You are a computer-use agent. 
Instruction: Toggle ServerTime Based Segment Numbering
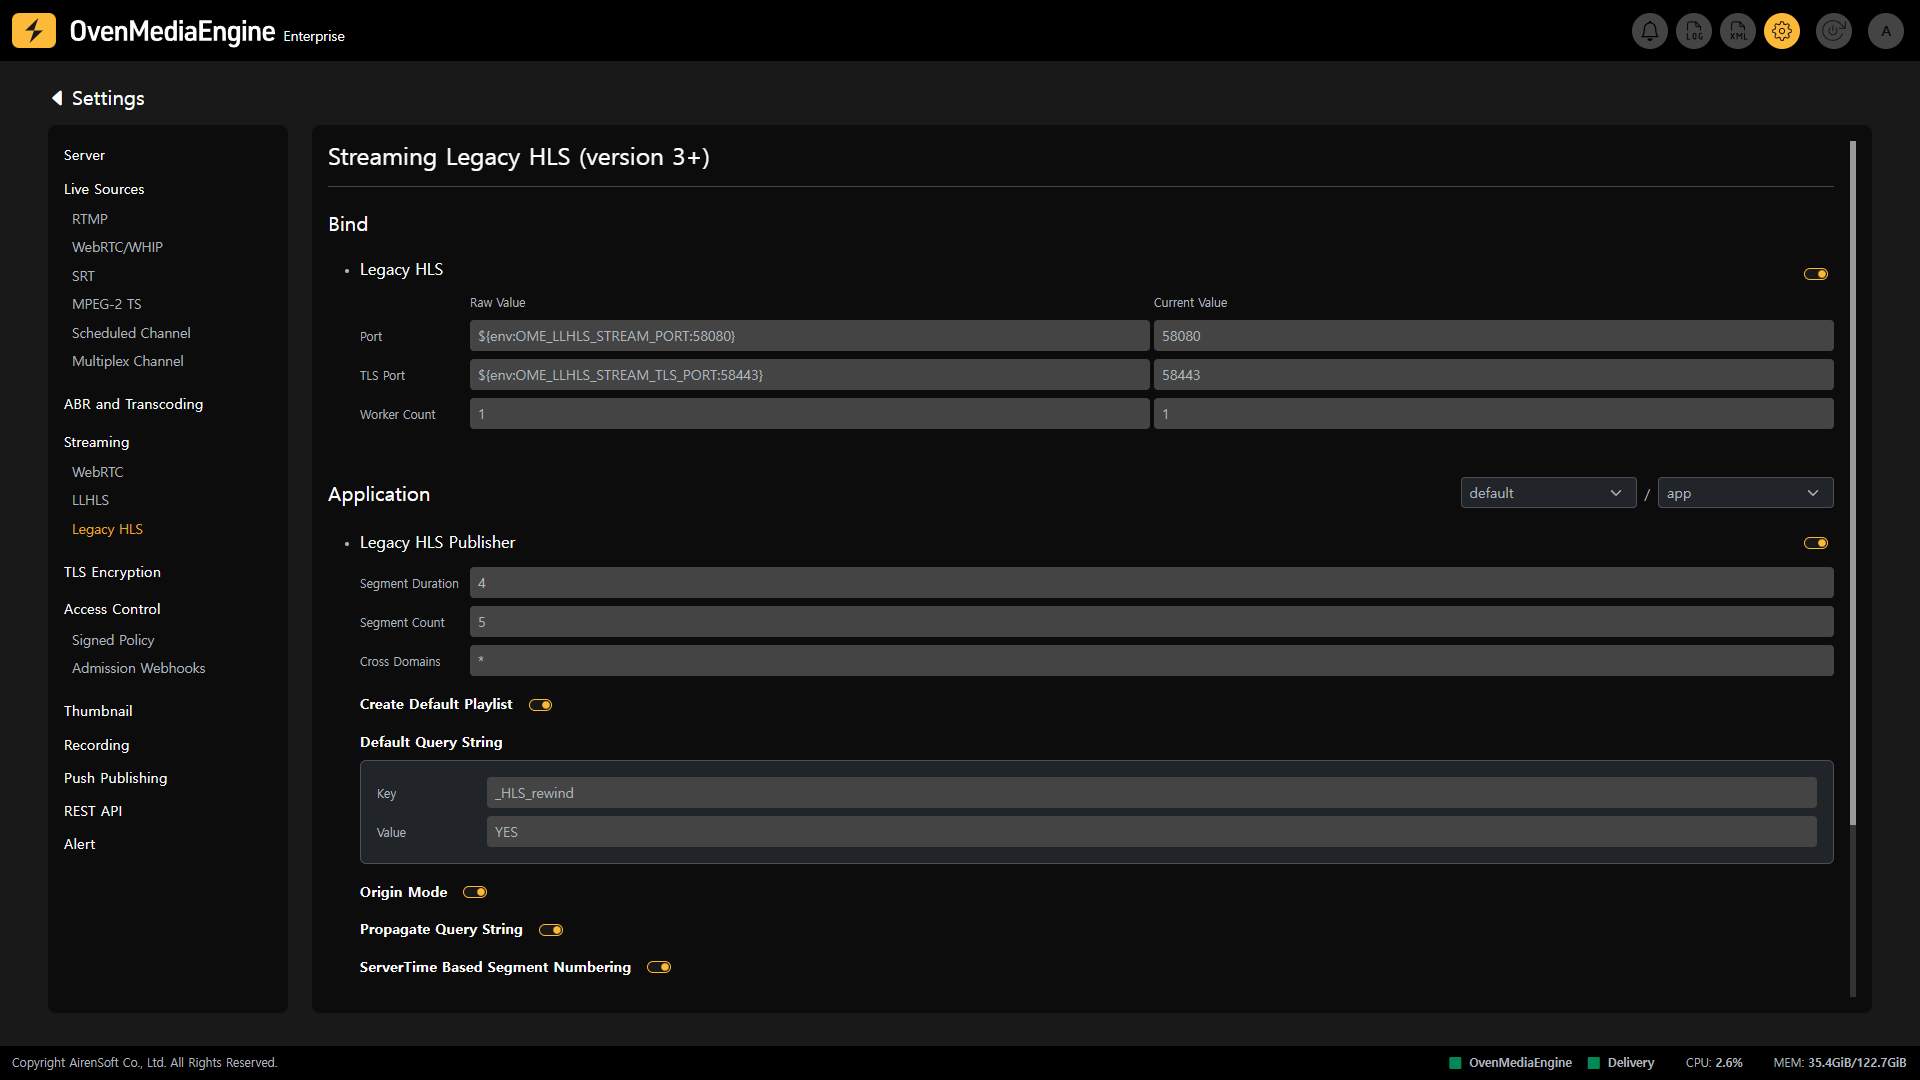[659, 967]
